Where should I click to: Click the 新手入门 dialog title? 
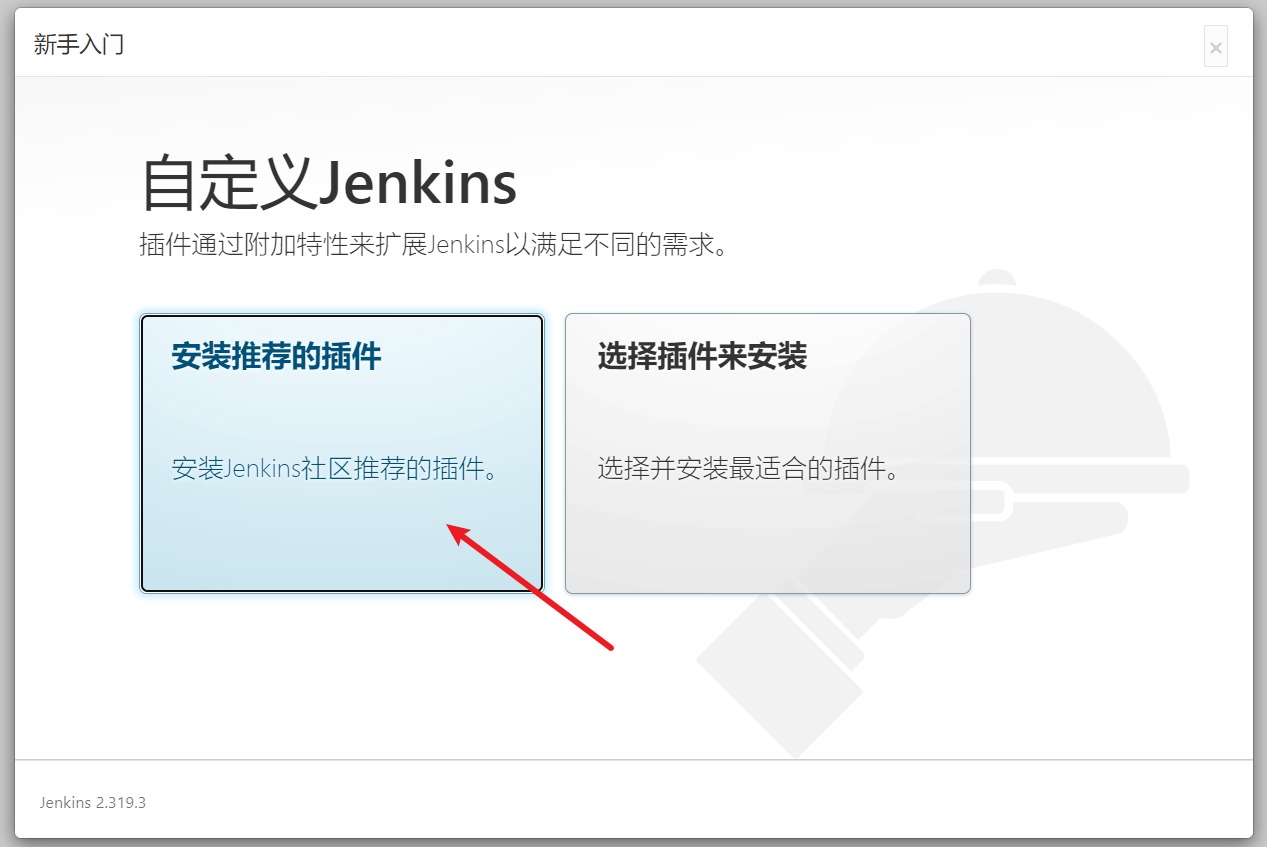tap(79, 45)
